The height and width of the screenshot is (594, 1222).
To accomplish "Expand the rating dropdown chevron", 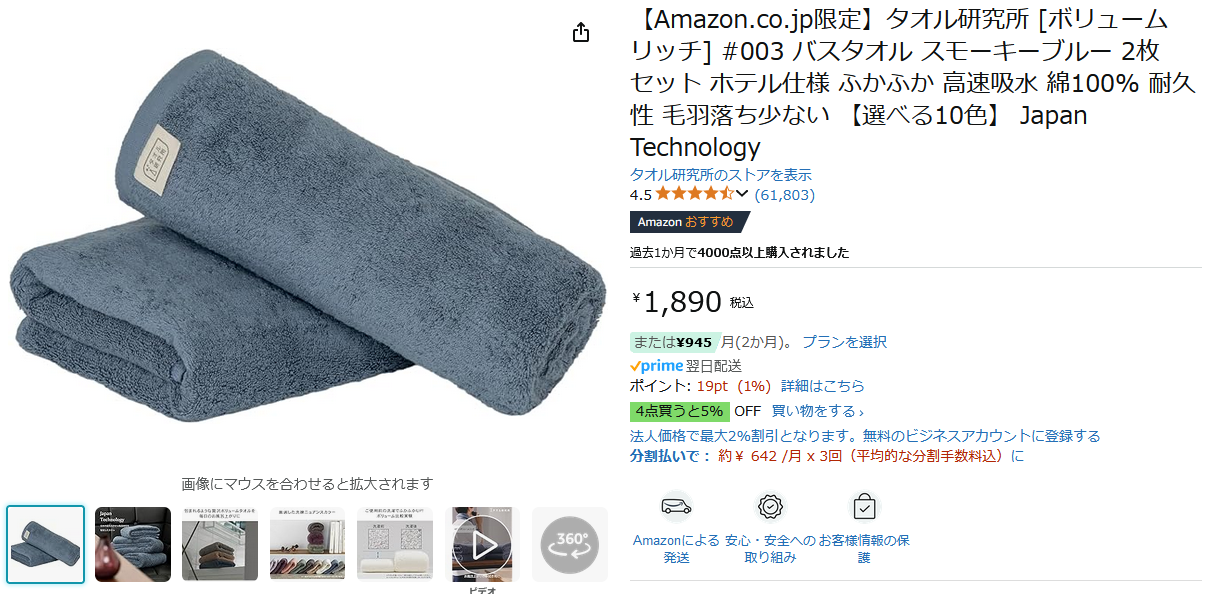I will click(742, 194).
